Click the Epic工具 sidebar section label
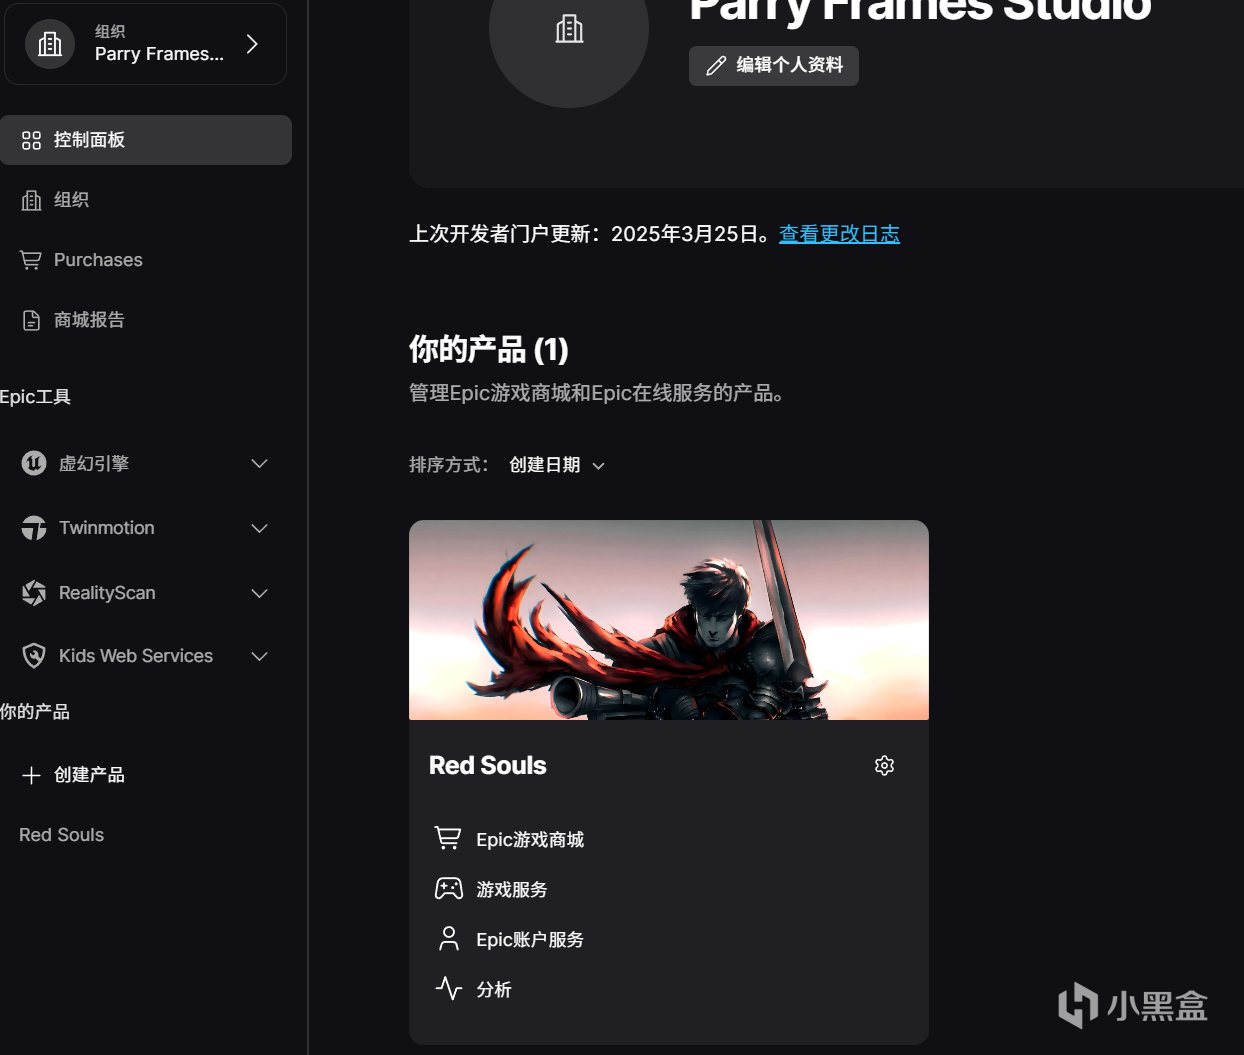Image resolution: width=1244 pixels, height=1055 pixels. (35, 397)
